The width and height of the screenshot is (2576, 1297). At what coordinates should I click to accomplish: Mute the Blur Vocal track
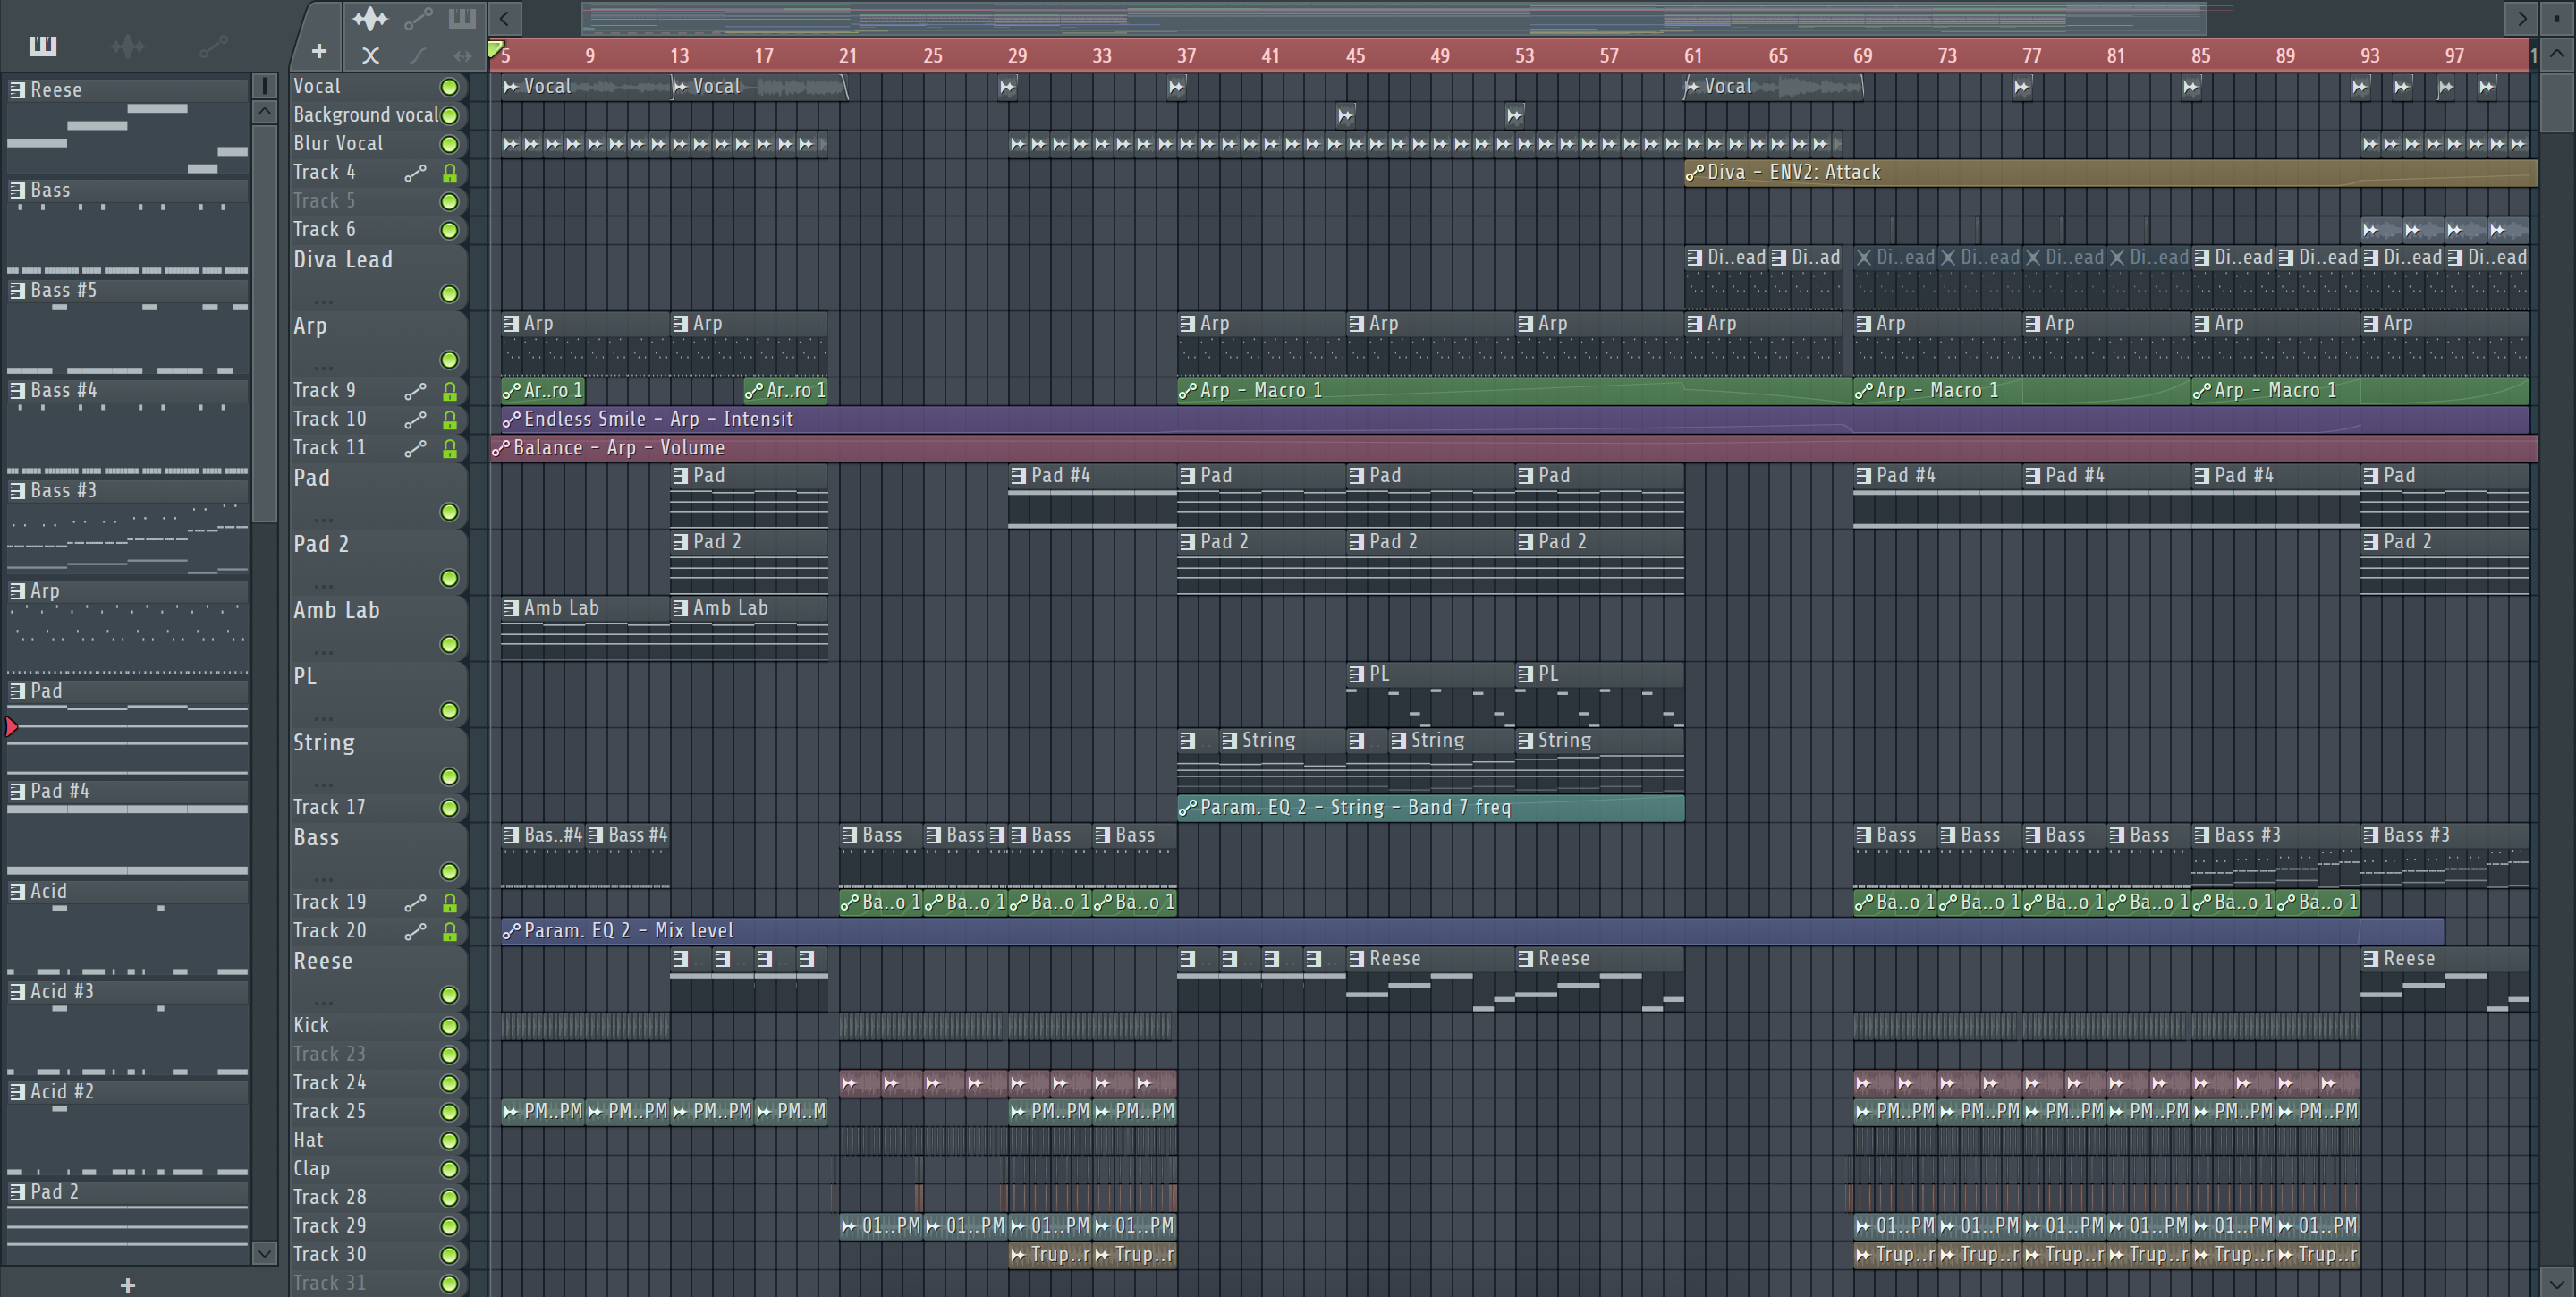[450, 145]
